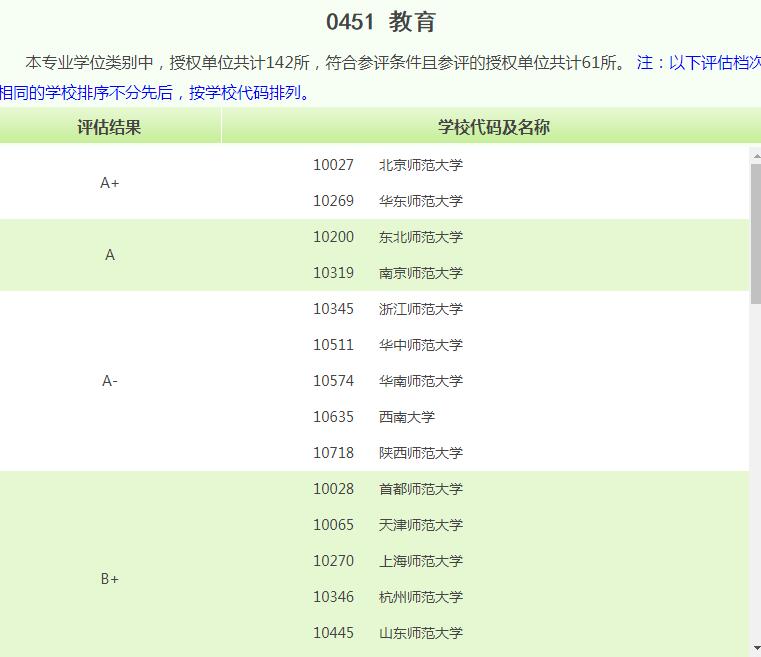Click 杭州师范大学 school name
This screenshot has width=761, height=657.
420,597
